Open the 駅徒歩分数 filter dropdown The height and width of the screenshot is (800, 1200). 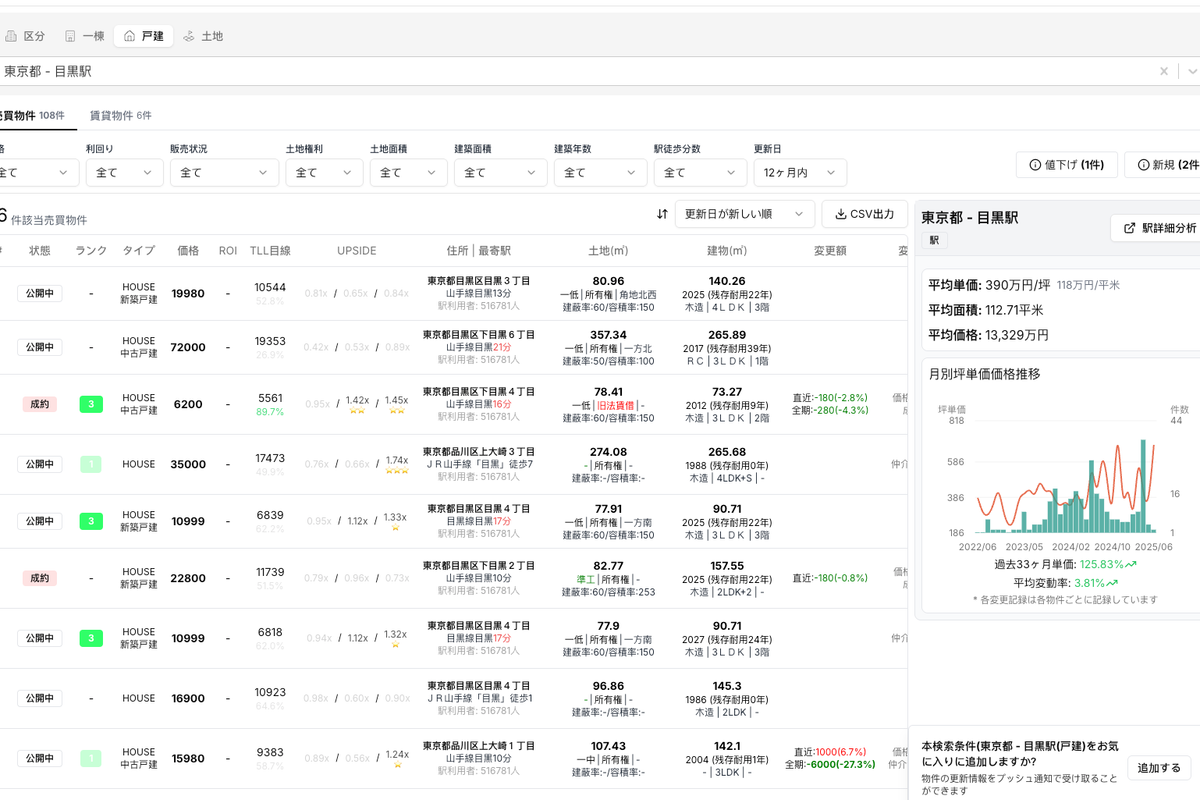pyautogui.click(x=700, y=172)
